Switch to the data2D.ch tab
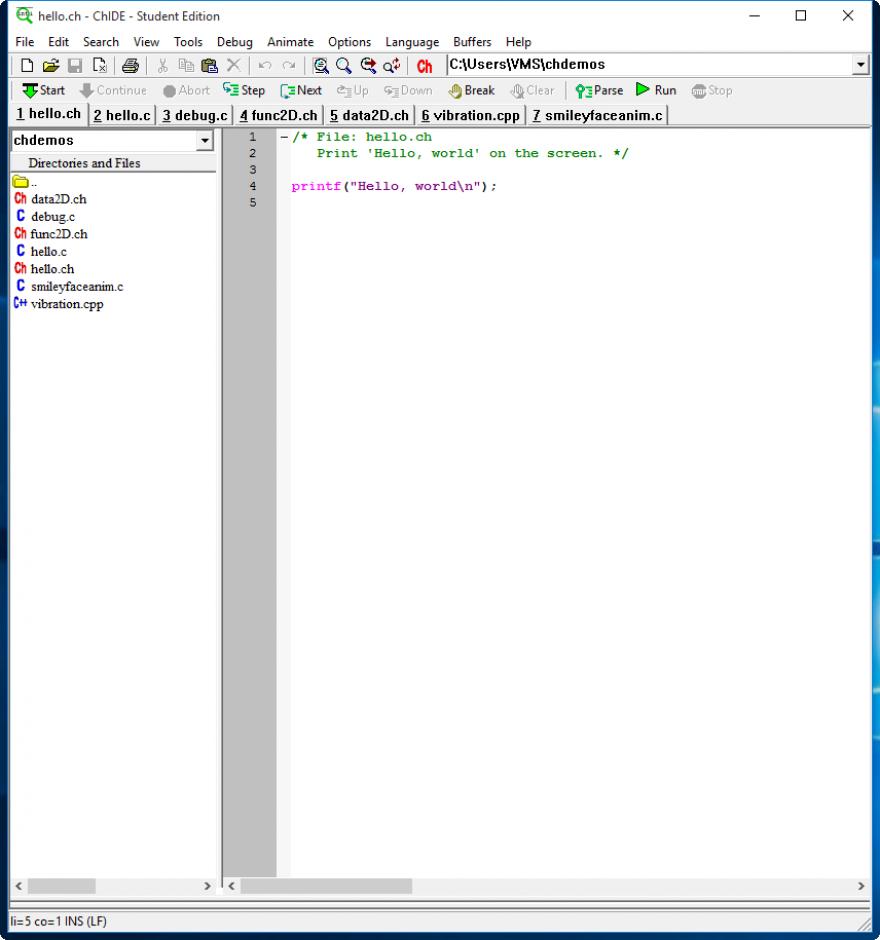 pos(369,115)
